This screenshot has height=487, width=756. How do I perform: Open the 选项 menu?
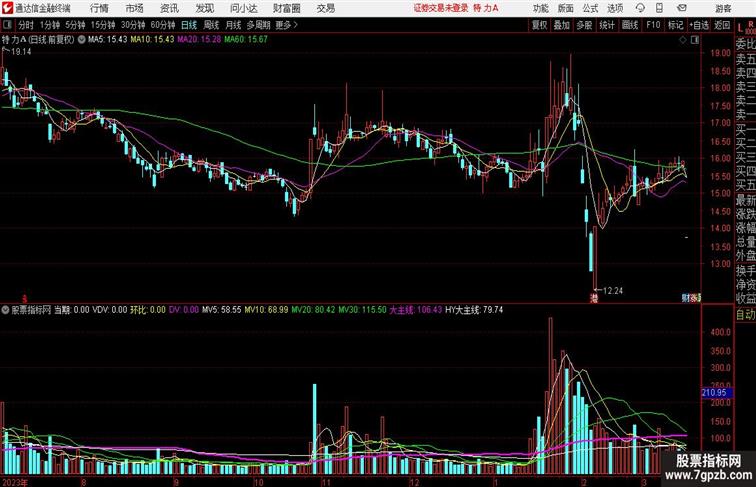615,8
